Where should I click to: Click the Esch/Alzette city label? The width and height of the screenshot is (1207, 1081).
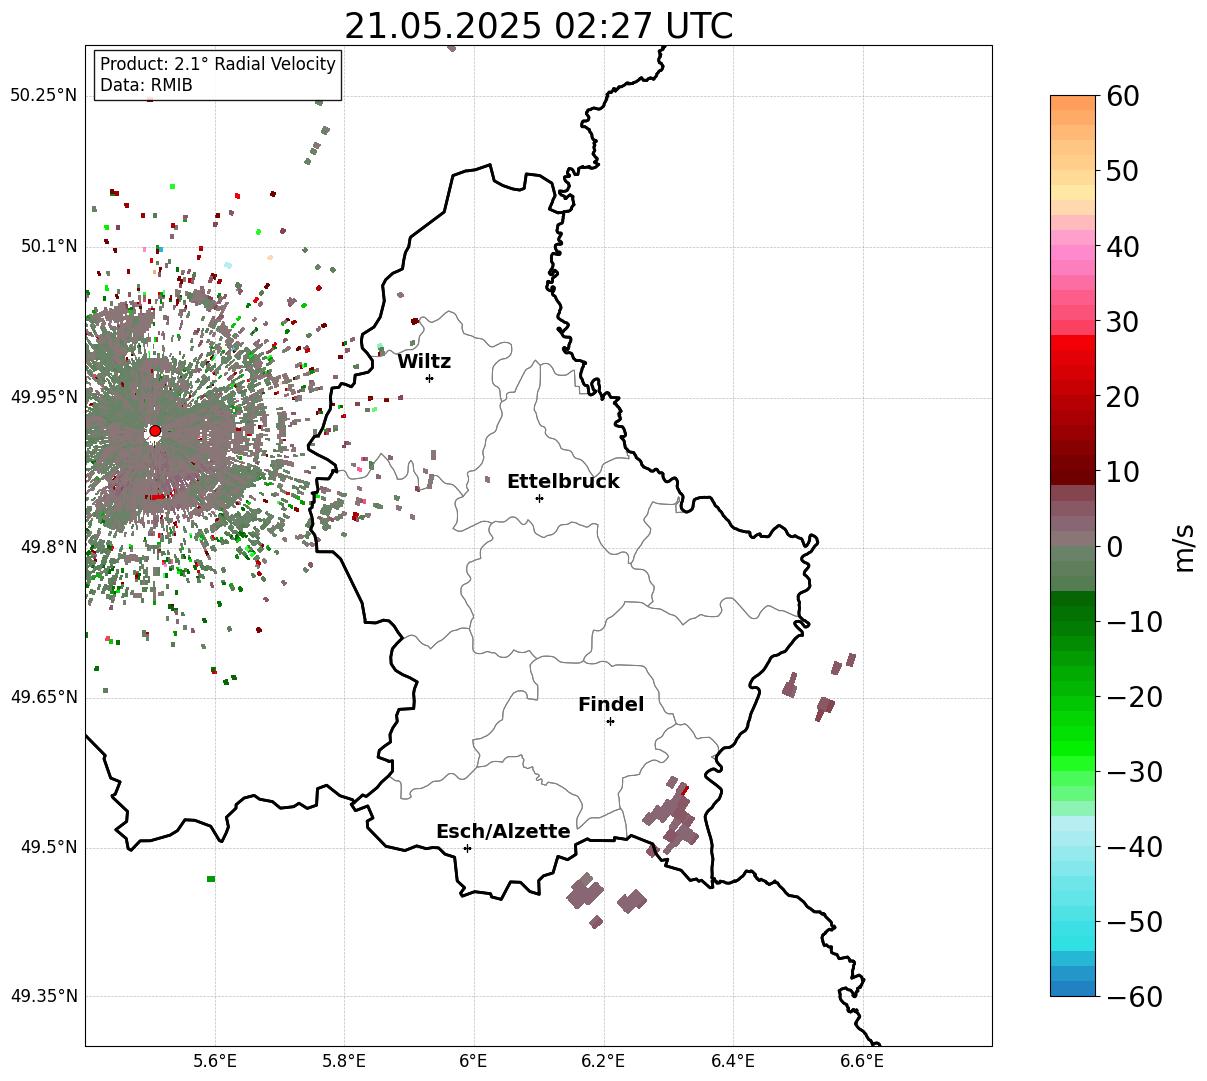tap(503, 832)
